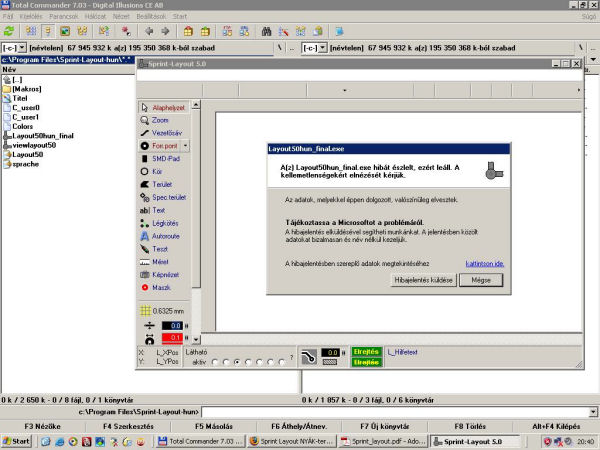Open the left panel [-c-] drive dropdown
This screenshot has width=600, height=450.
[x=22, y=48]
